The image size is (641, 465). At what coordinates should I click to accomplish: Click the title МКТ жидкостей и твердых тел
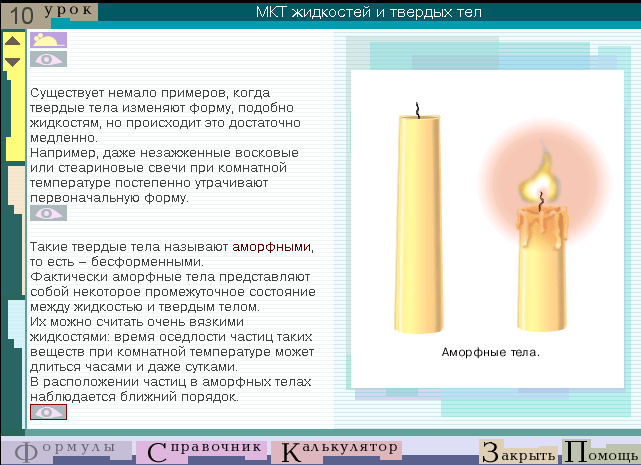(x=369, y=12)
